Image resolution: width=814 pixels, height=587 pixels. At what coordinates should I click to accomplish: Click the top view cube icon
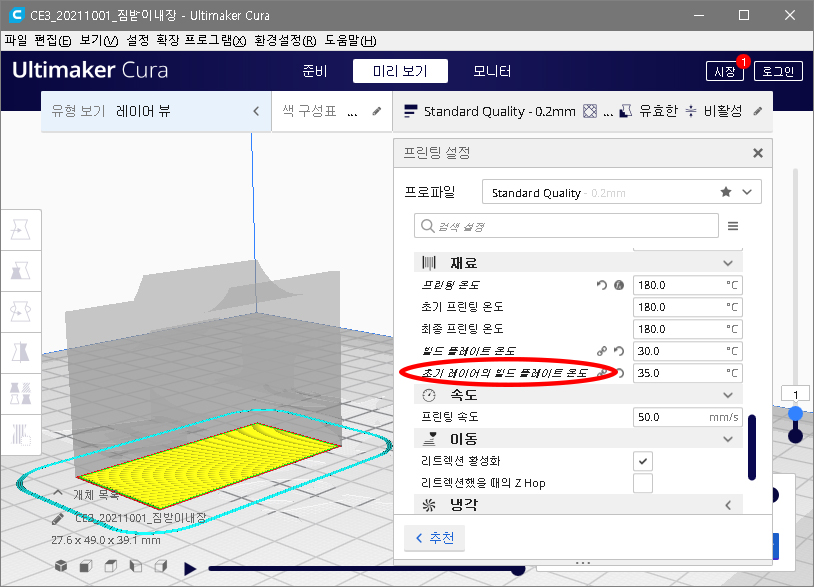click(x=111, y=566)
